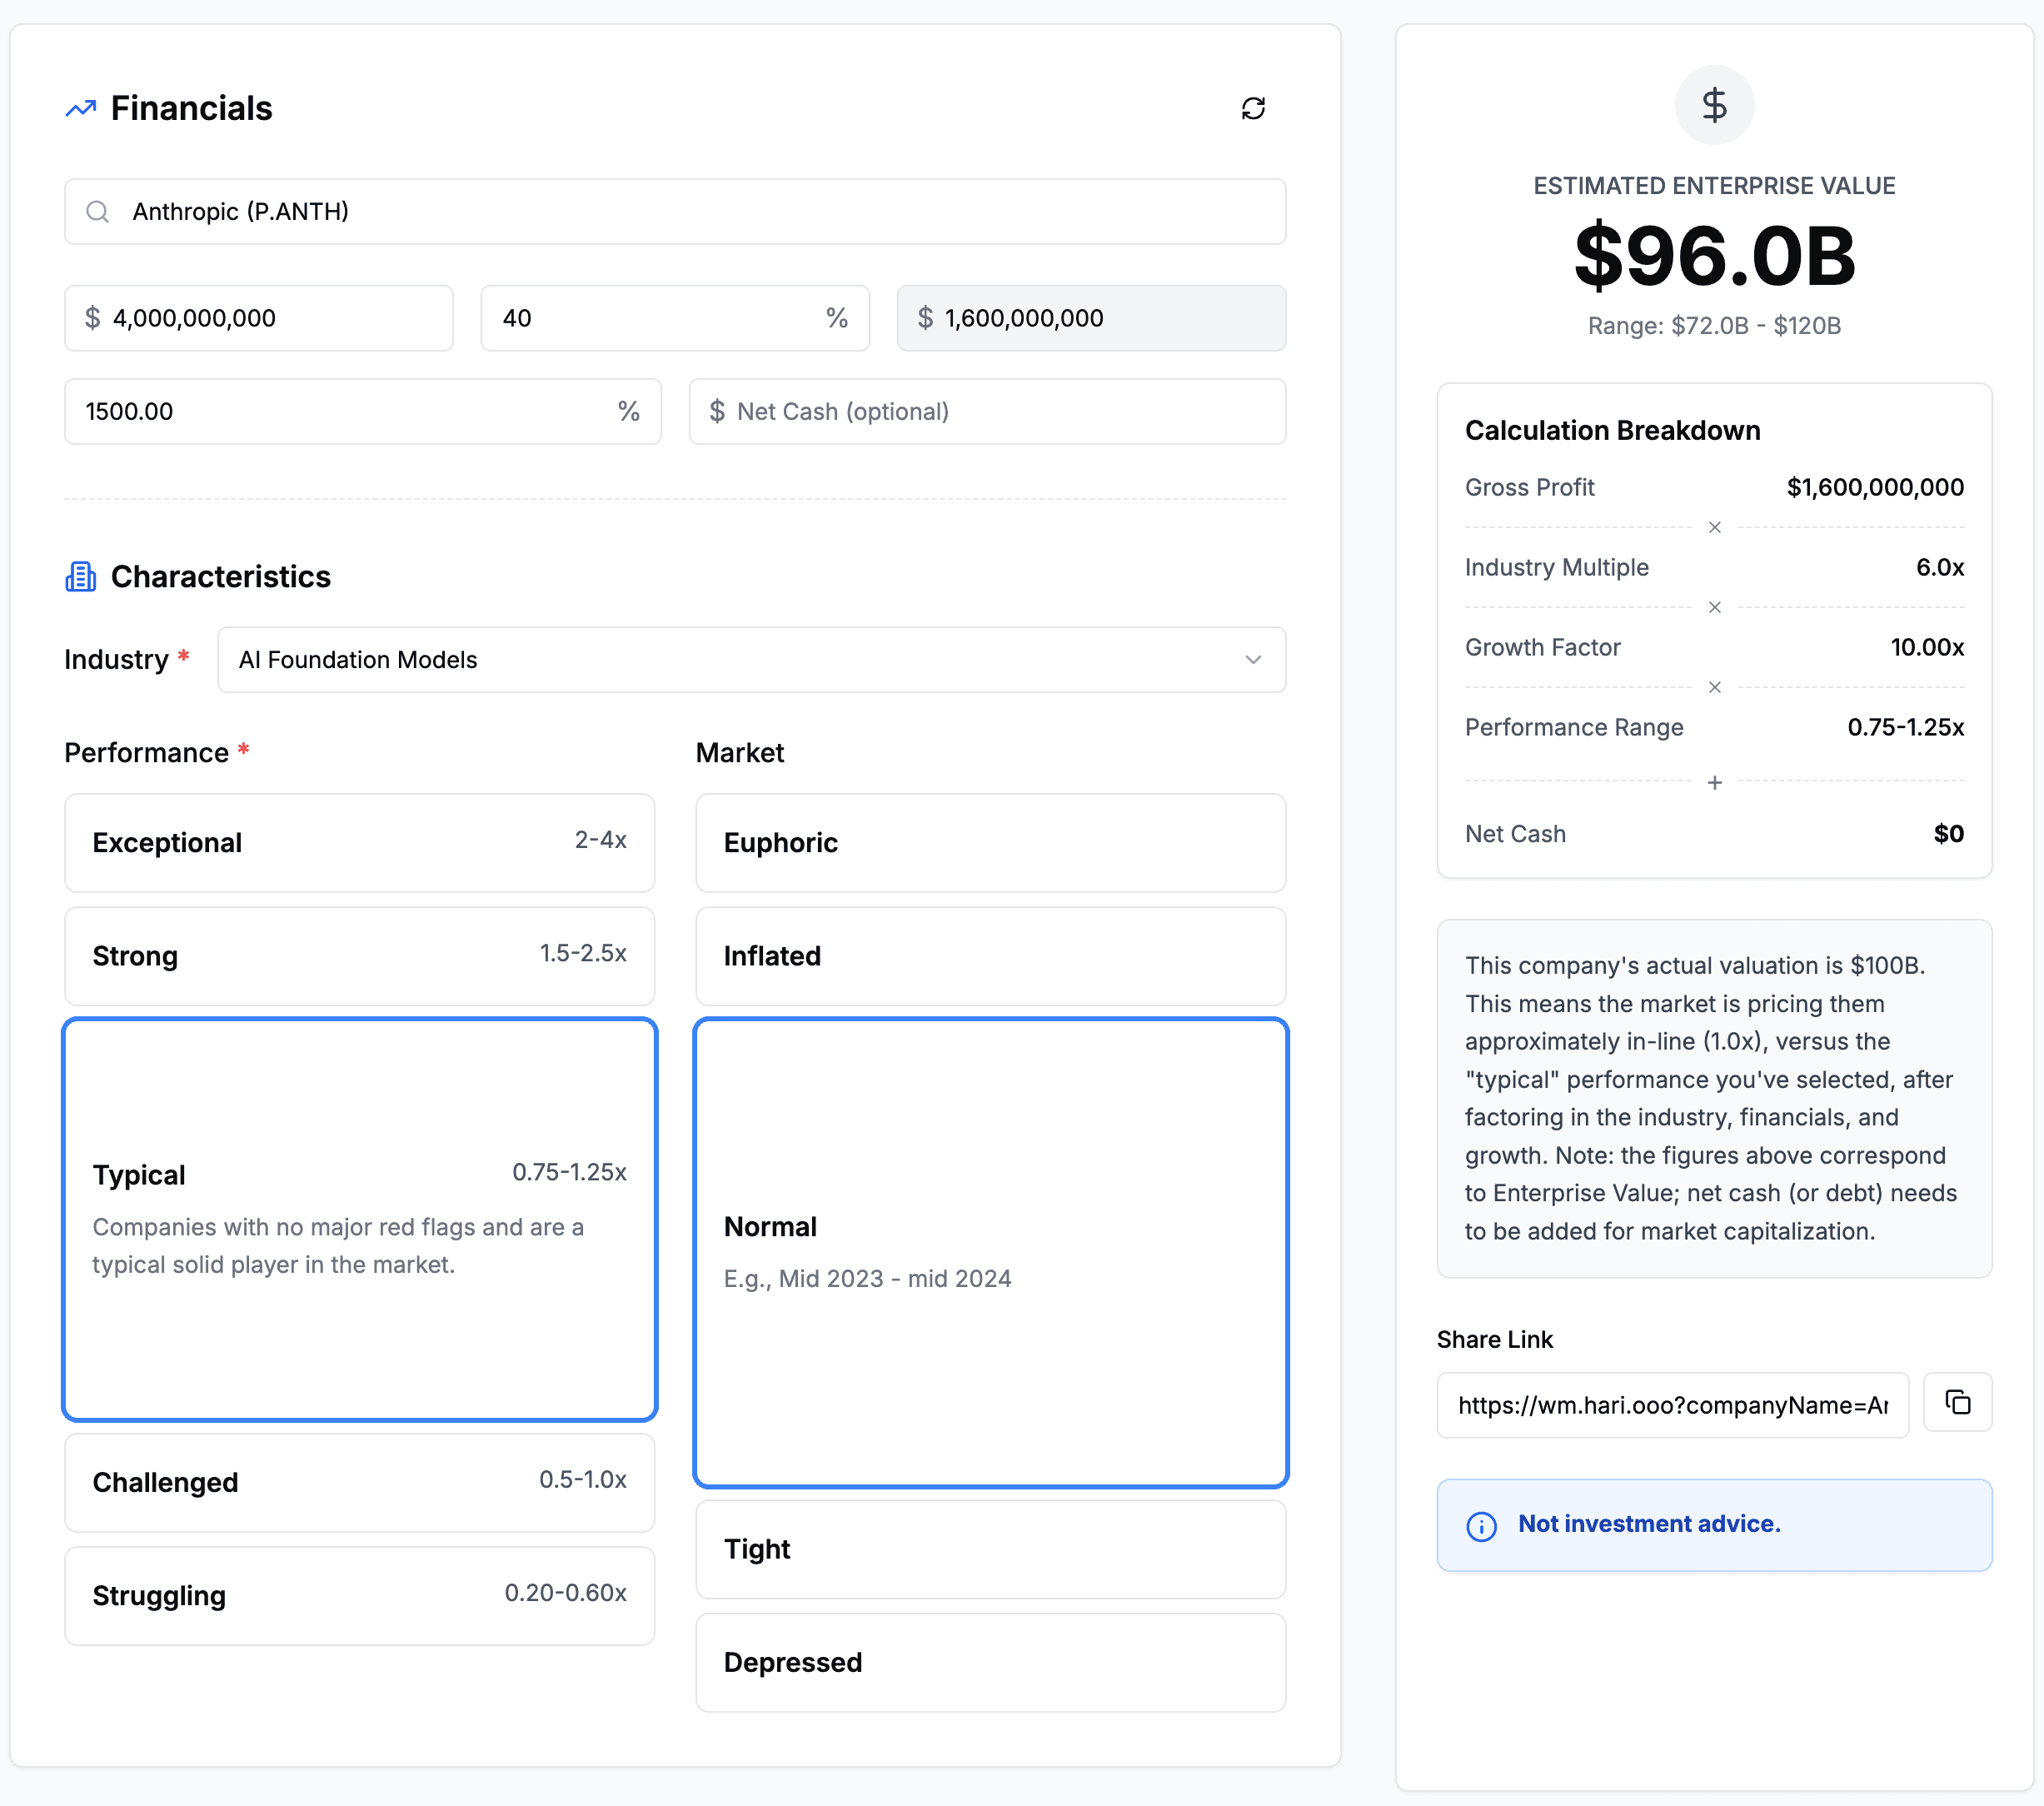This screenshot has height=1806, width=2044.
Task: Click the Industry dropdown chevron arrow
Action: (1252, 660)
